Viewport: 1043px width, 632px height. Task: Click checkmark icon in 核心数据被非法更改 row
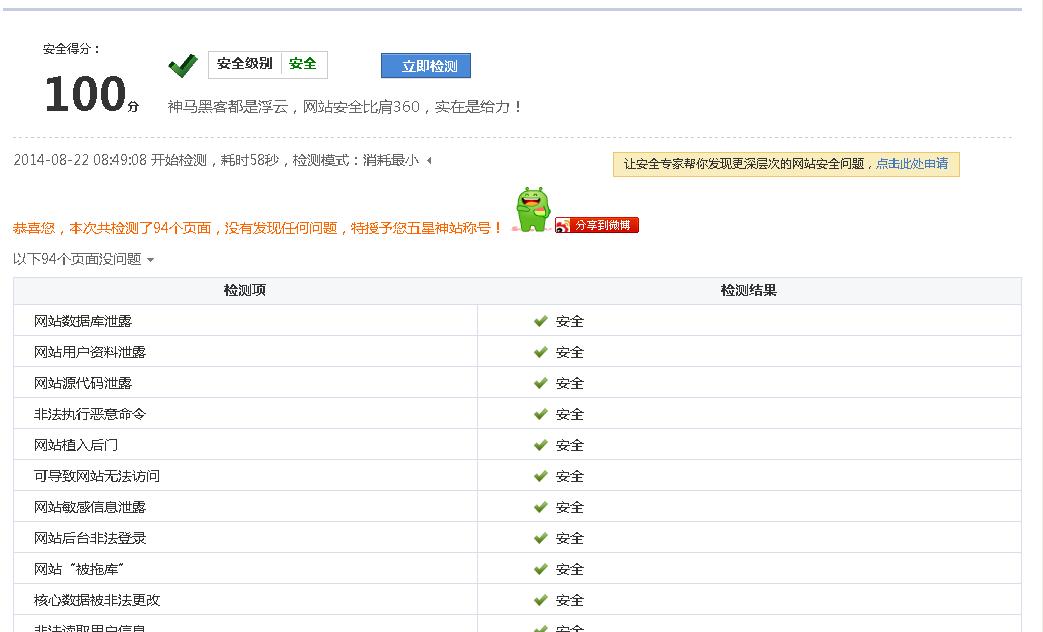pos(541,600)
